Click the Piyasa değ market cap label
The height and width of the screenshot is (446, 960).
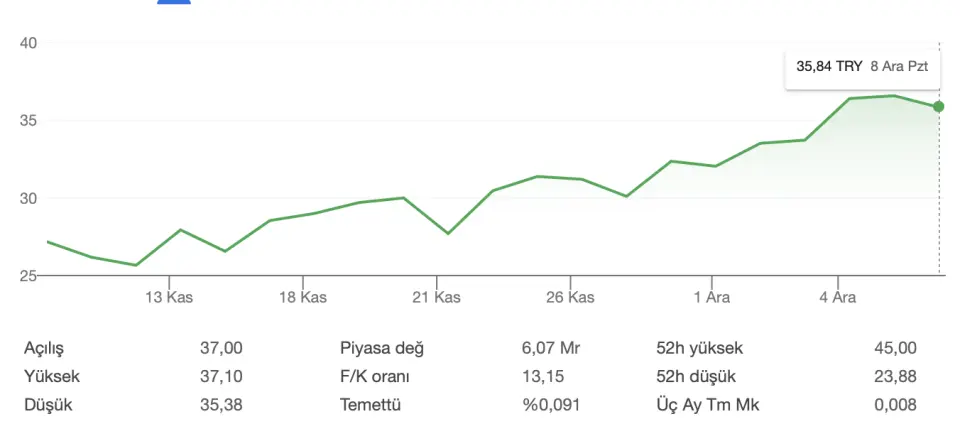coord(382,348)
